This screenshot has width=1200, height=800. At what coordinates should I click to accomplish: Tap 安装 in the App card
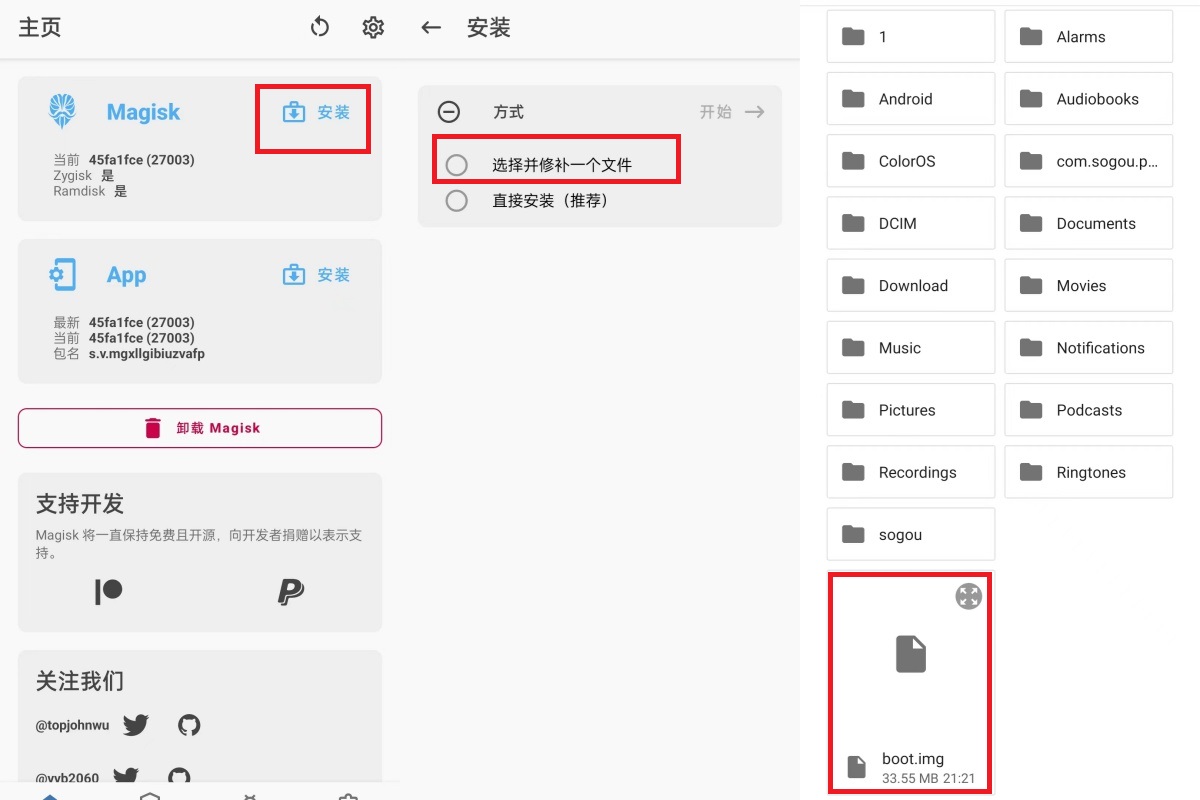pos(317,275)
